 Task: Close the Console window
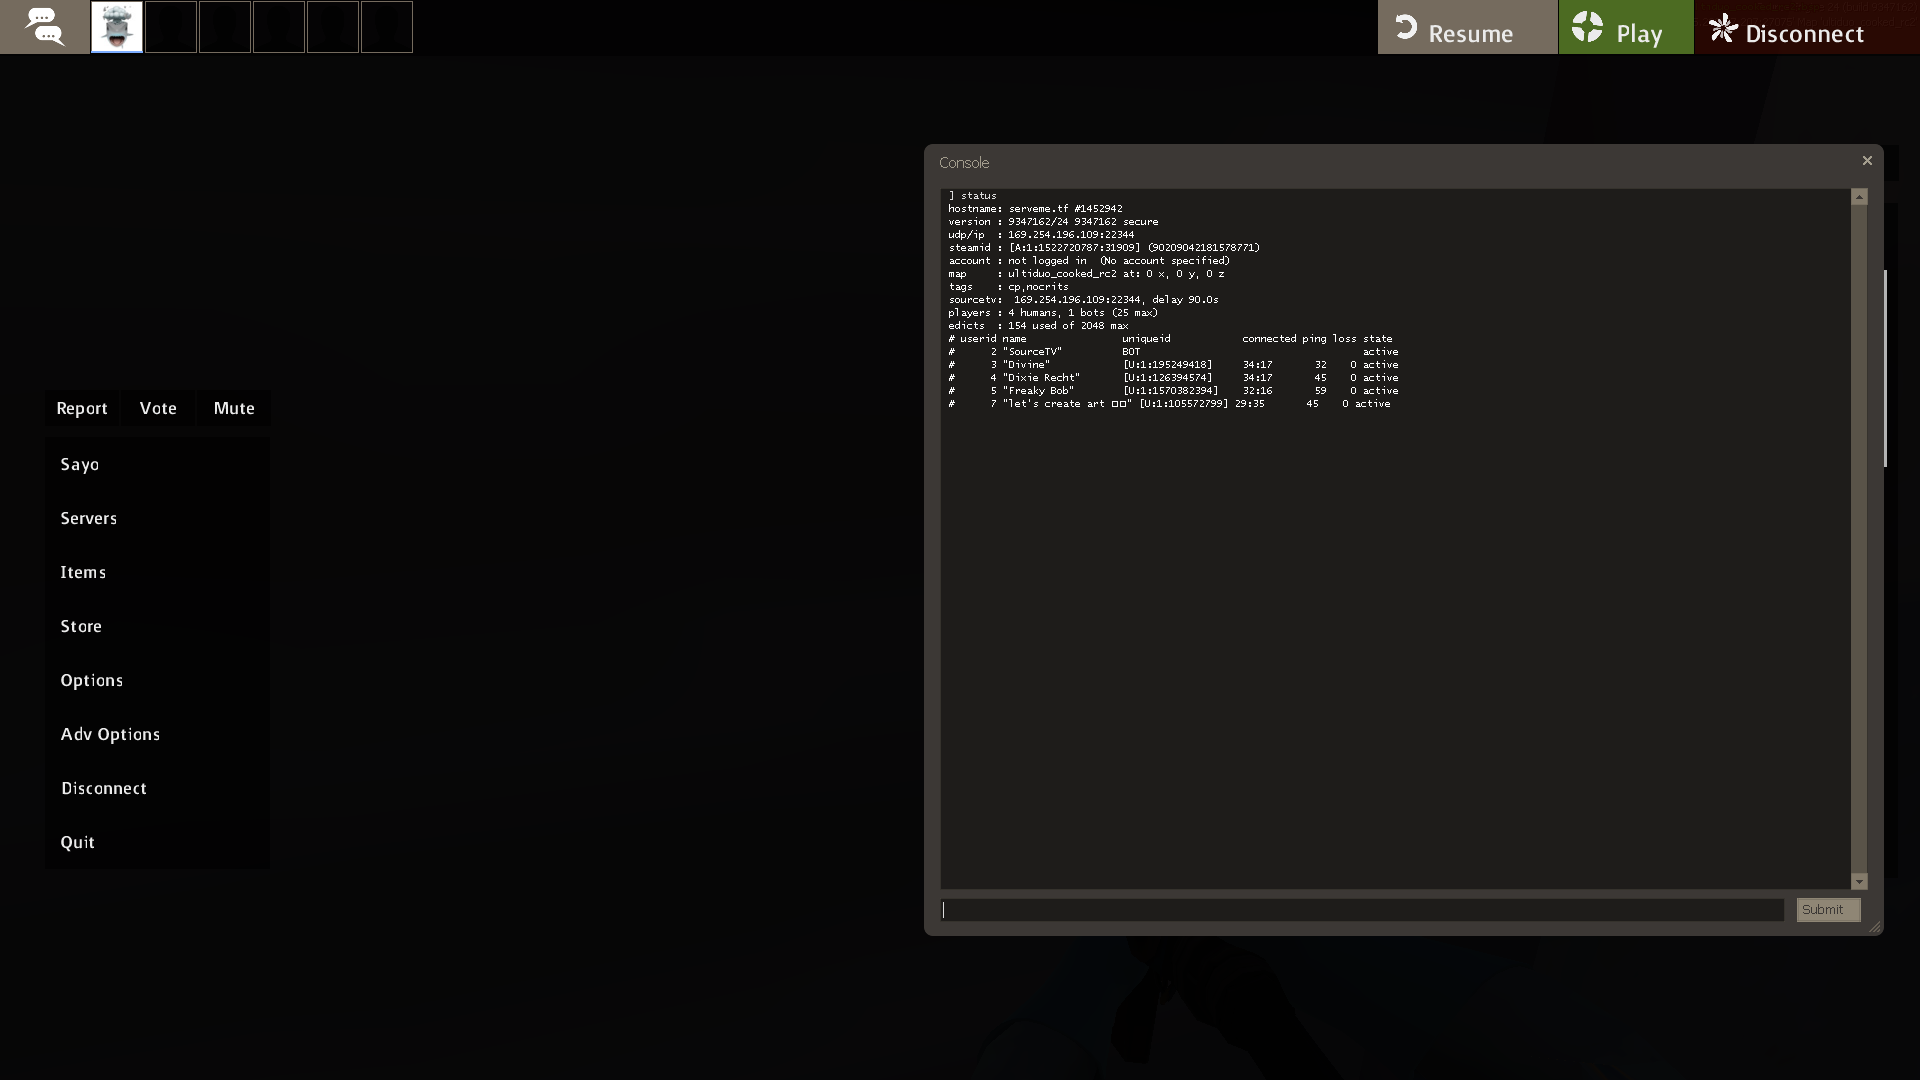click(1866, 161)
